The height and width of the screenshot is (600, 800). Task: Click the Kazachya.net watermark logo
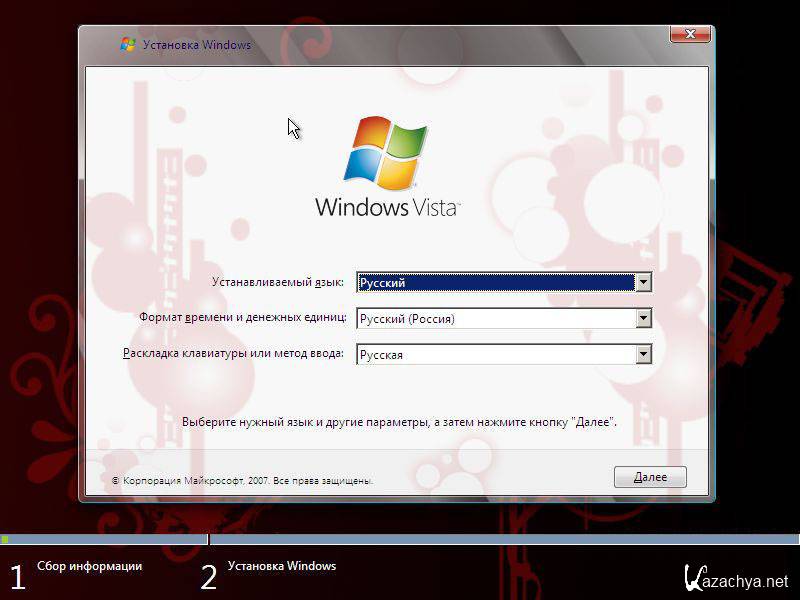pos(736,578)
